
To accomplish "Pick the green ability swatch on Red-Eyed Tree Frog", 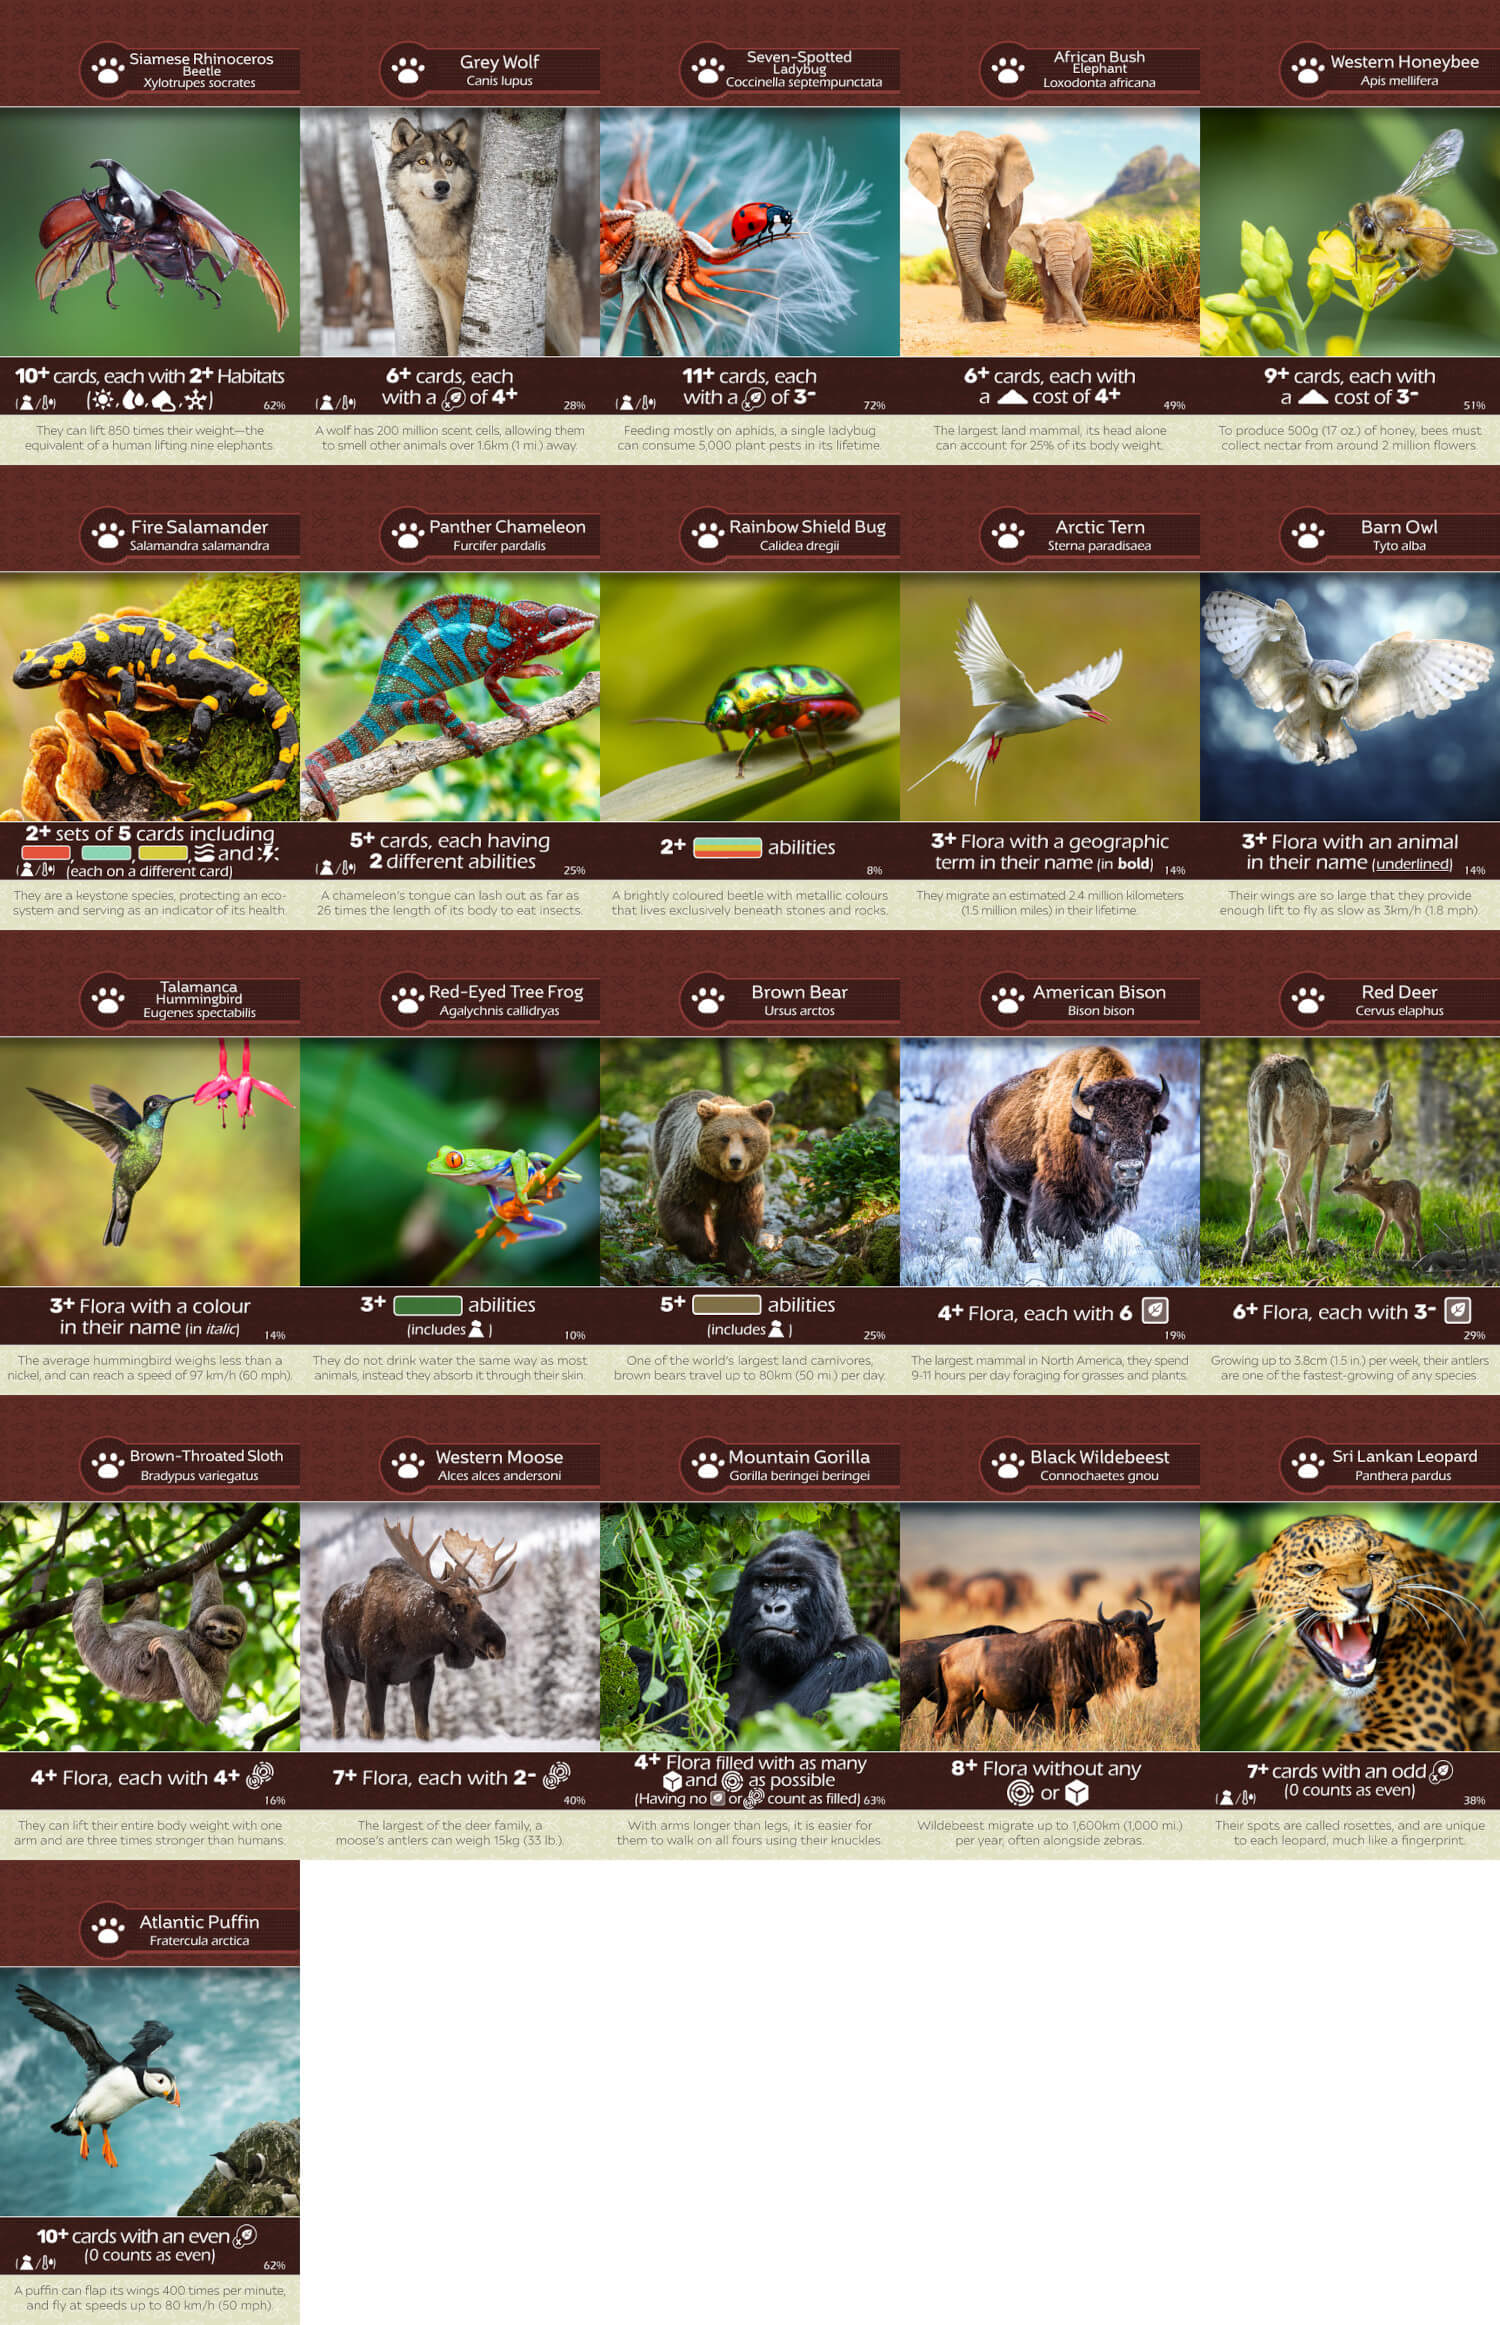I will pyautogui.click(x=427, y=1305).
